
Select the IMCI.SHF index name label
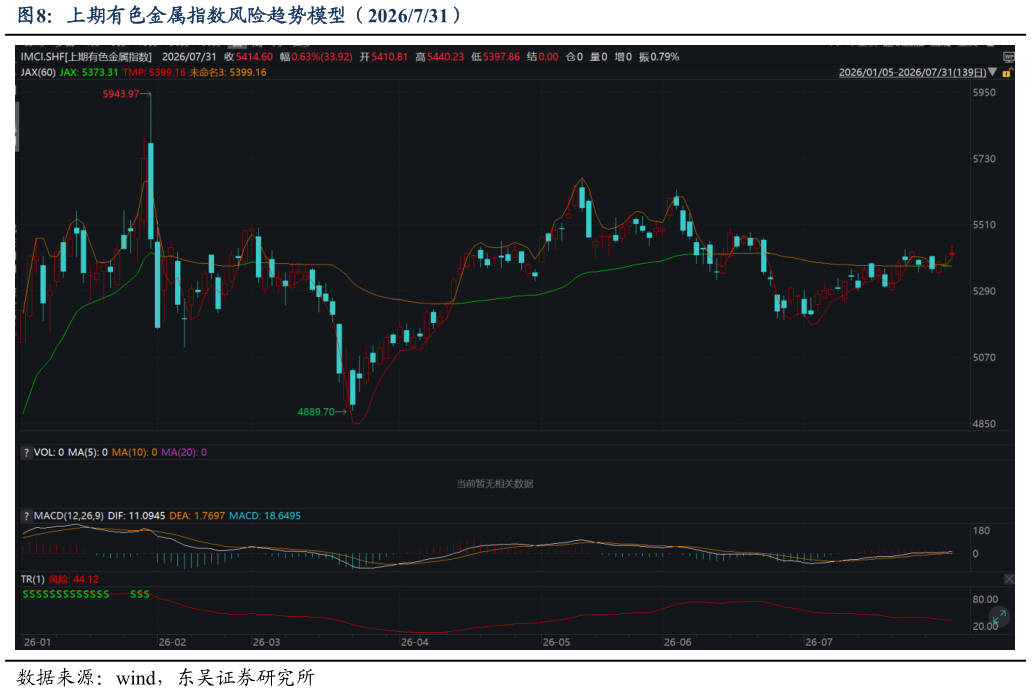click(x=86, y=57)
